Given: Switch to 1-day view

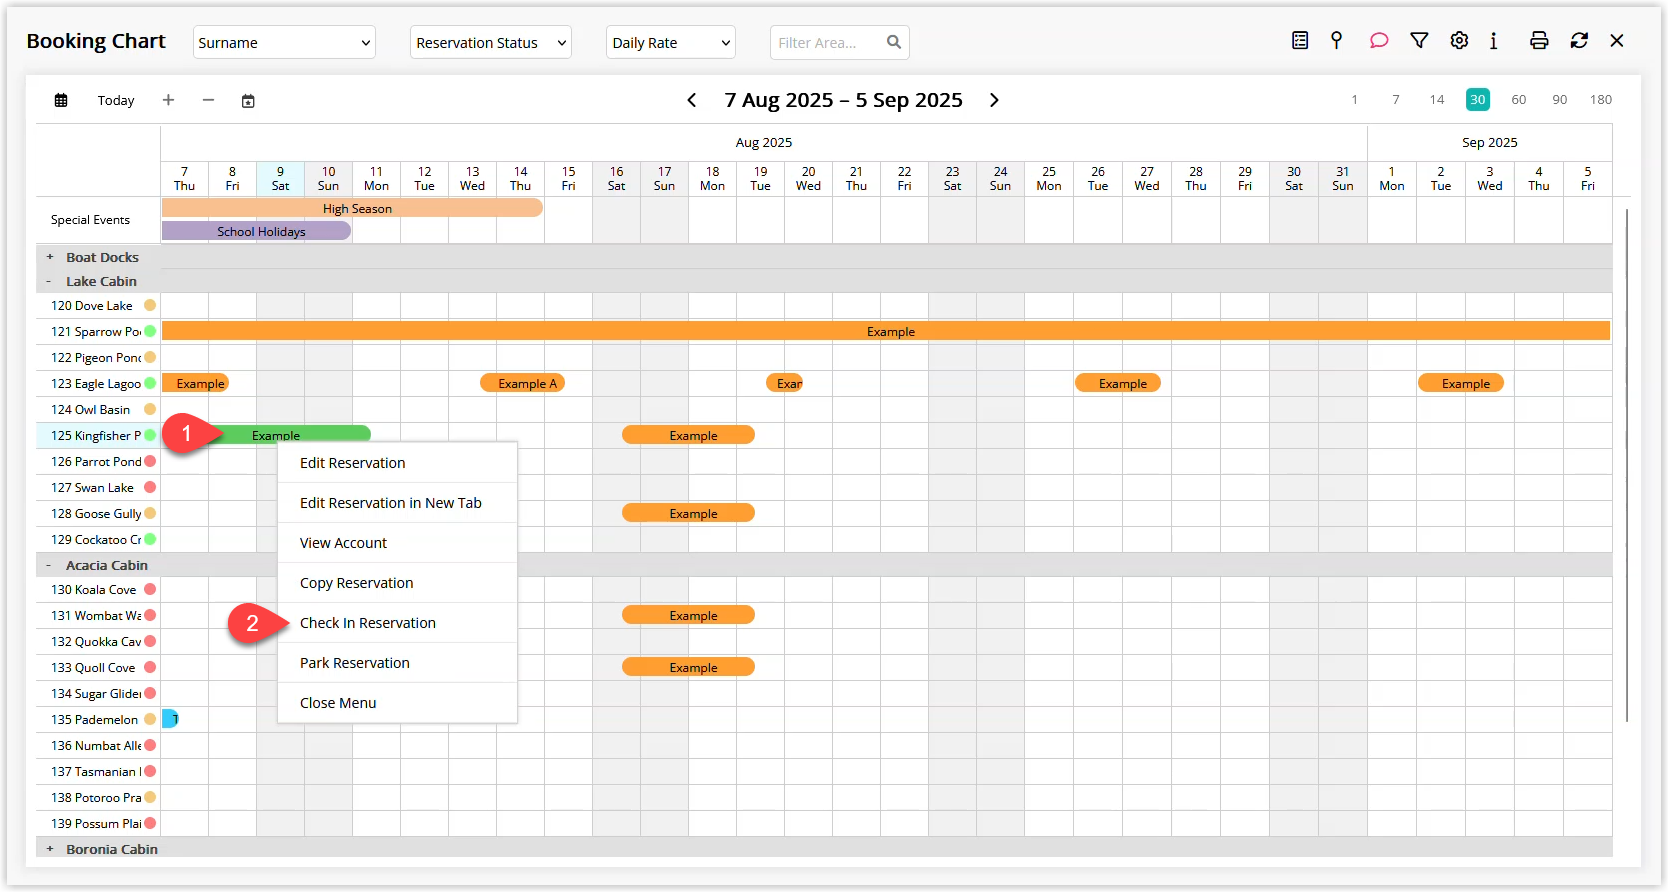Looking at the screenshot, I should pyautogui.click(x=1354, y=99).
